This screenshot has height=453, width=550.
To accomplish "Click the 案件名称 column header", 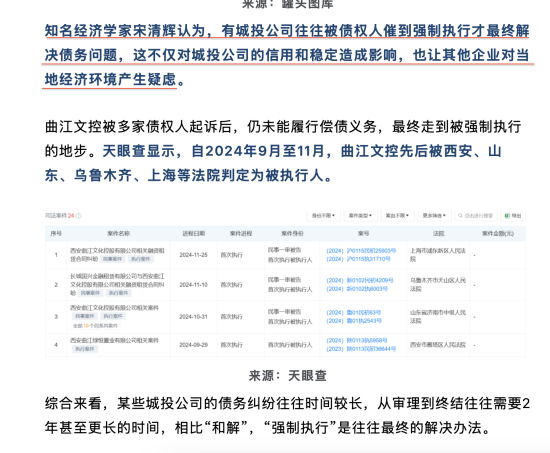I will [119, 234].
